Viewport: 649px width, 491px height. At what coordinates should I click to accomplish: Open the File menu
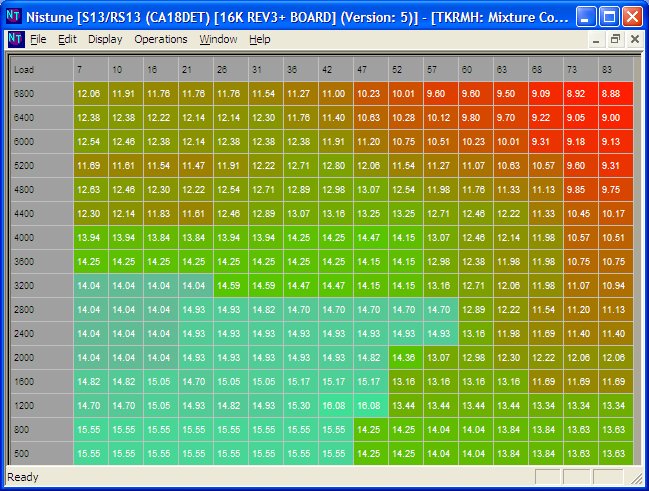38,40
